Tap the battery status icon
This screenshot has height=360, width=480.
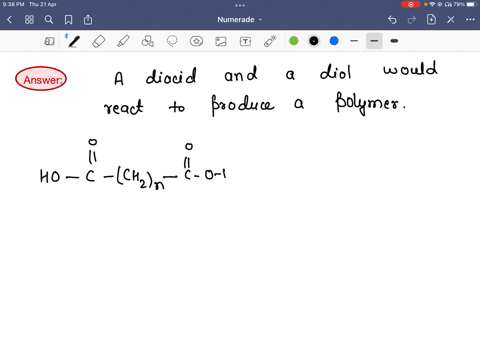pos(472,4)
